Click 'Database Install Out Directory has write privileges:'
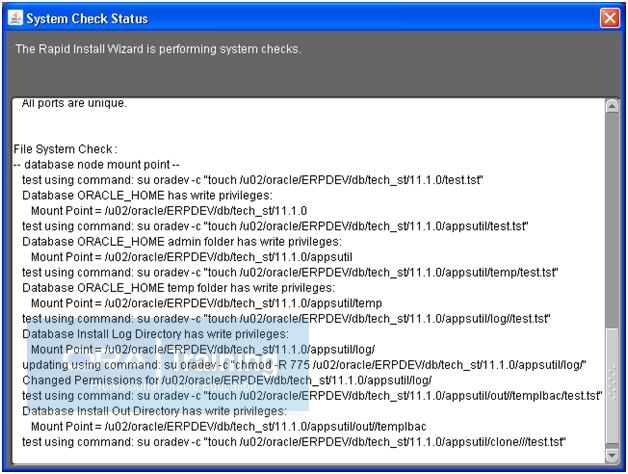The width and height of the screenshot is (628, 474). tap(154, 411)
